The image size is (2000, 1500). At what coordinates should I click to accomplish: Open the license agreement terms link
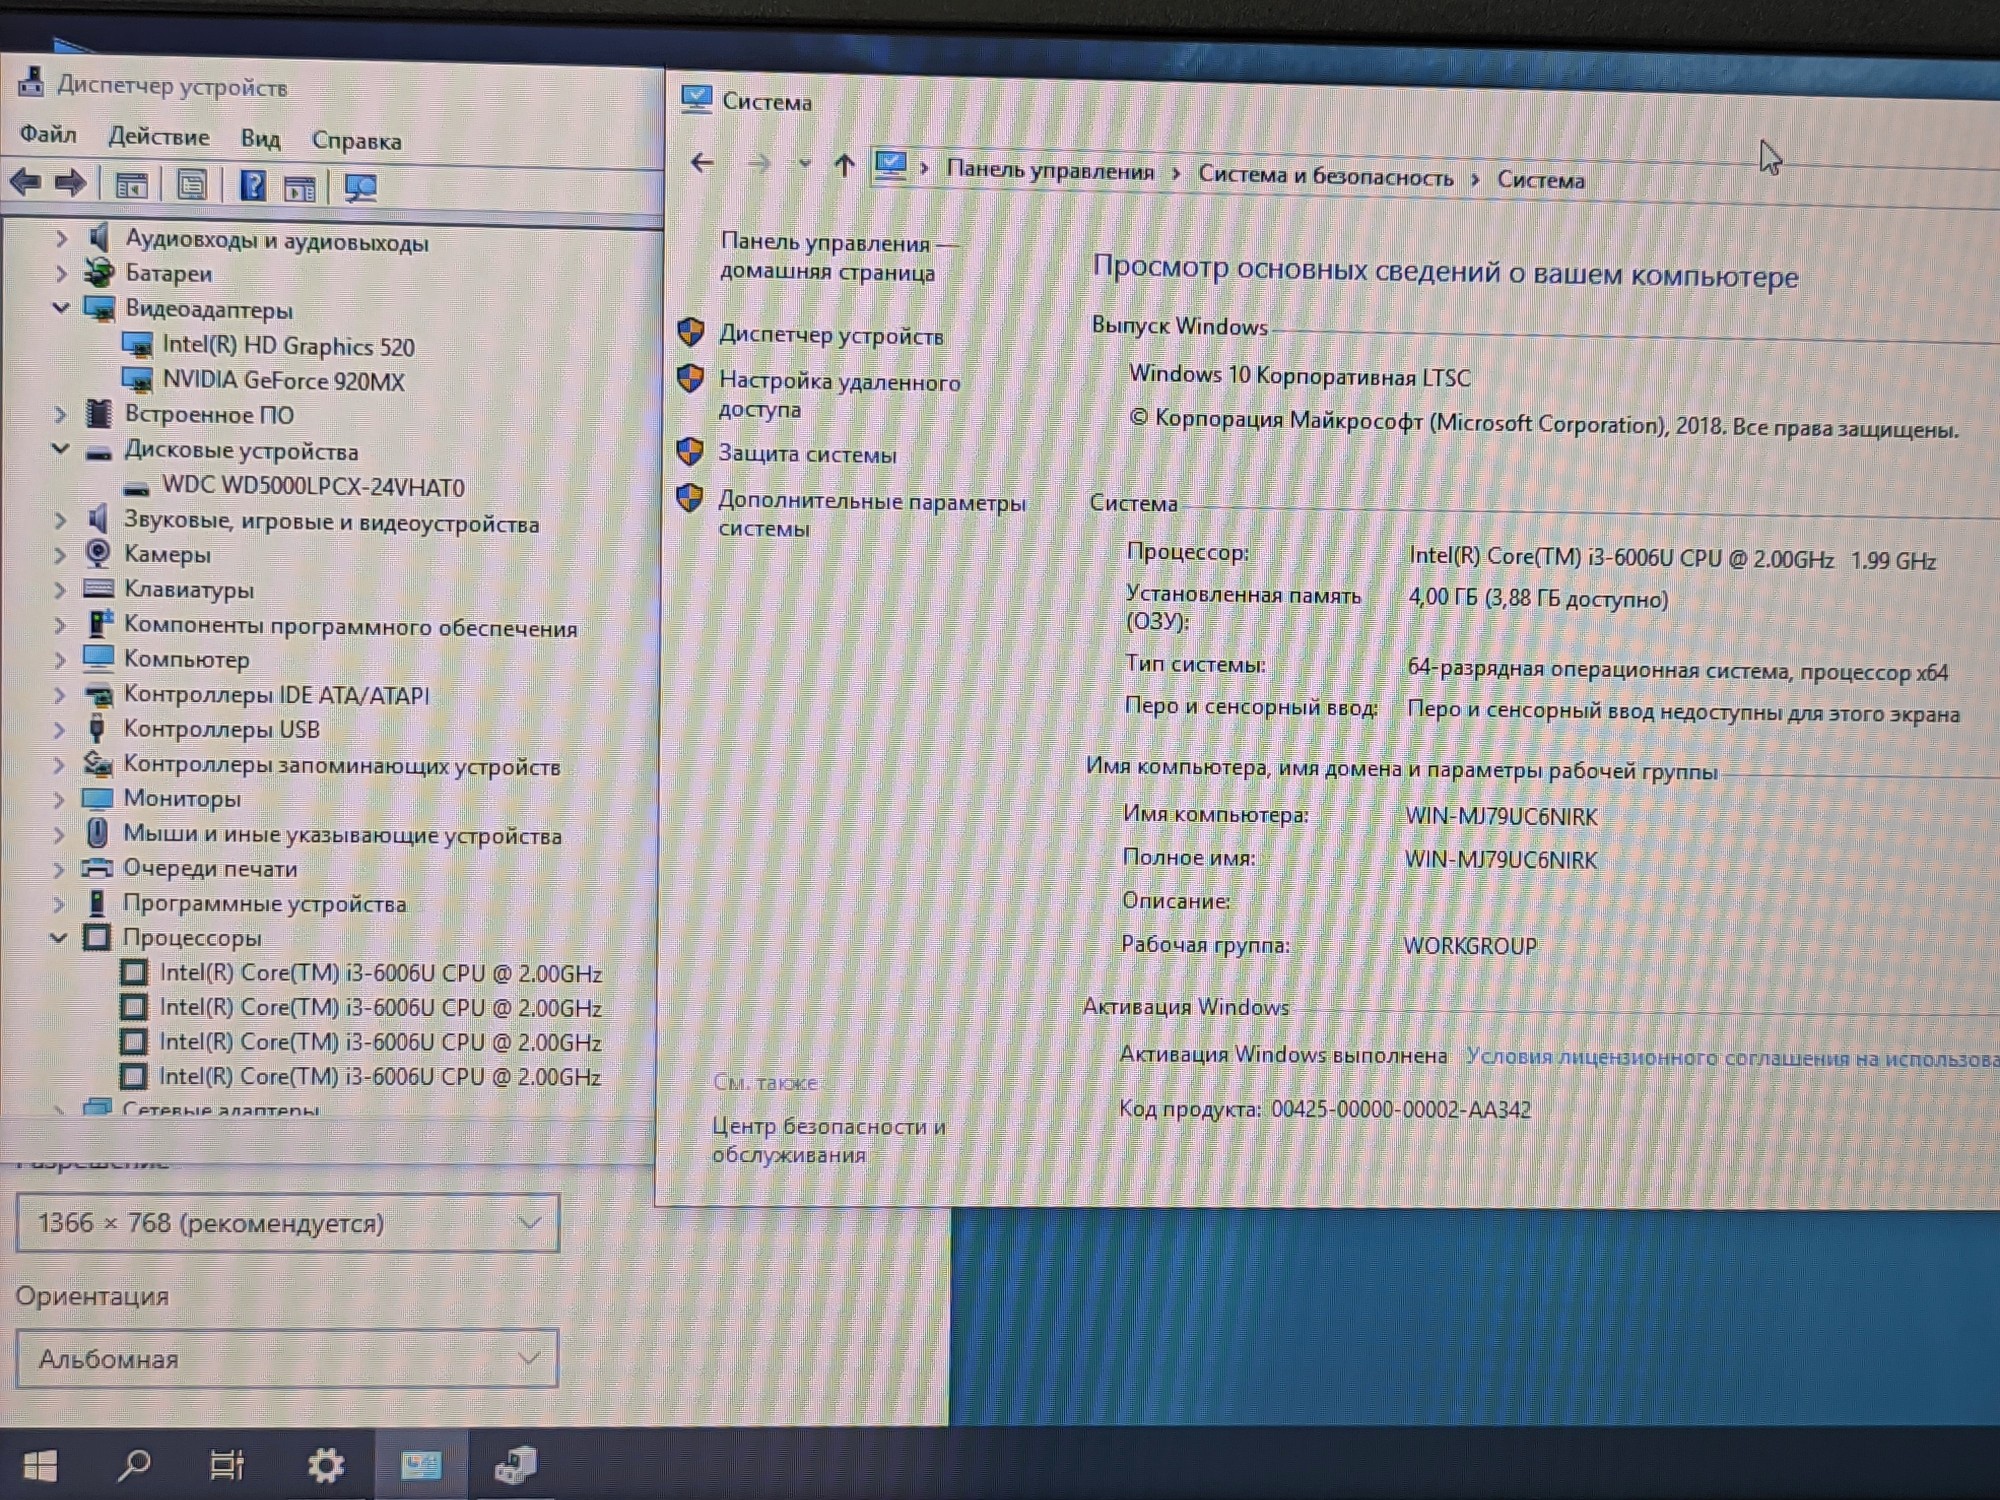point(1732,1058)
